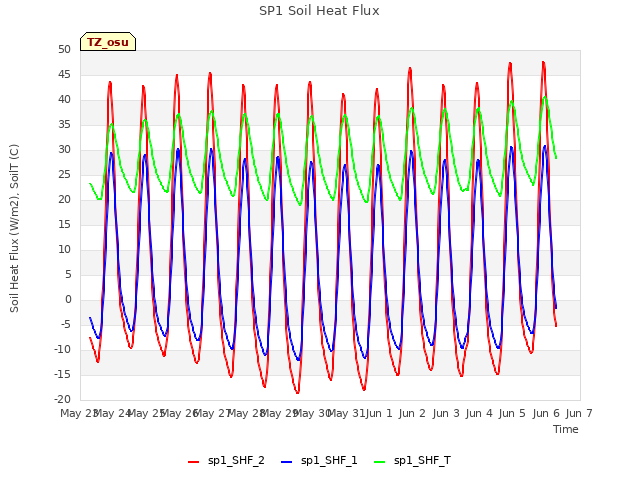Click the blue sp1_SHF_1 legend swatch

tap(287, 462)
